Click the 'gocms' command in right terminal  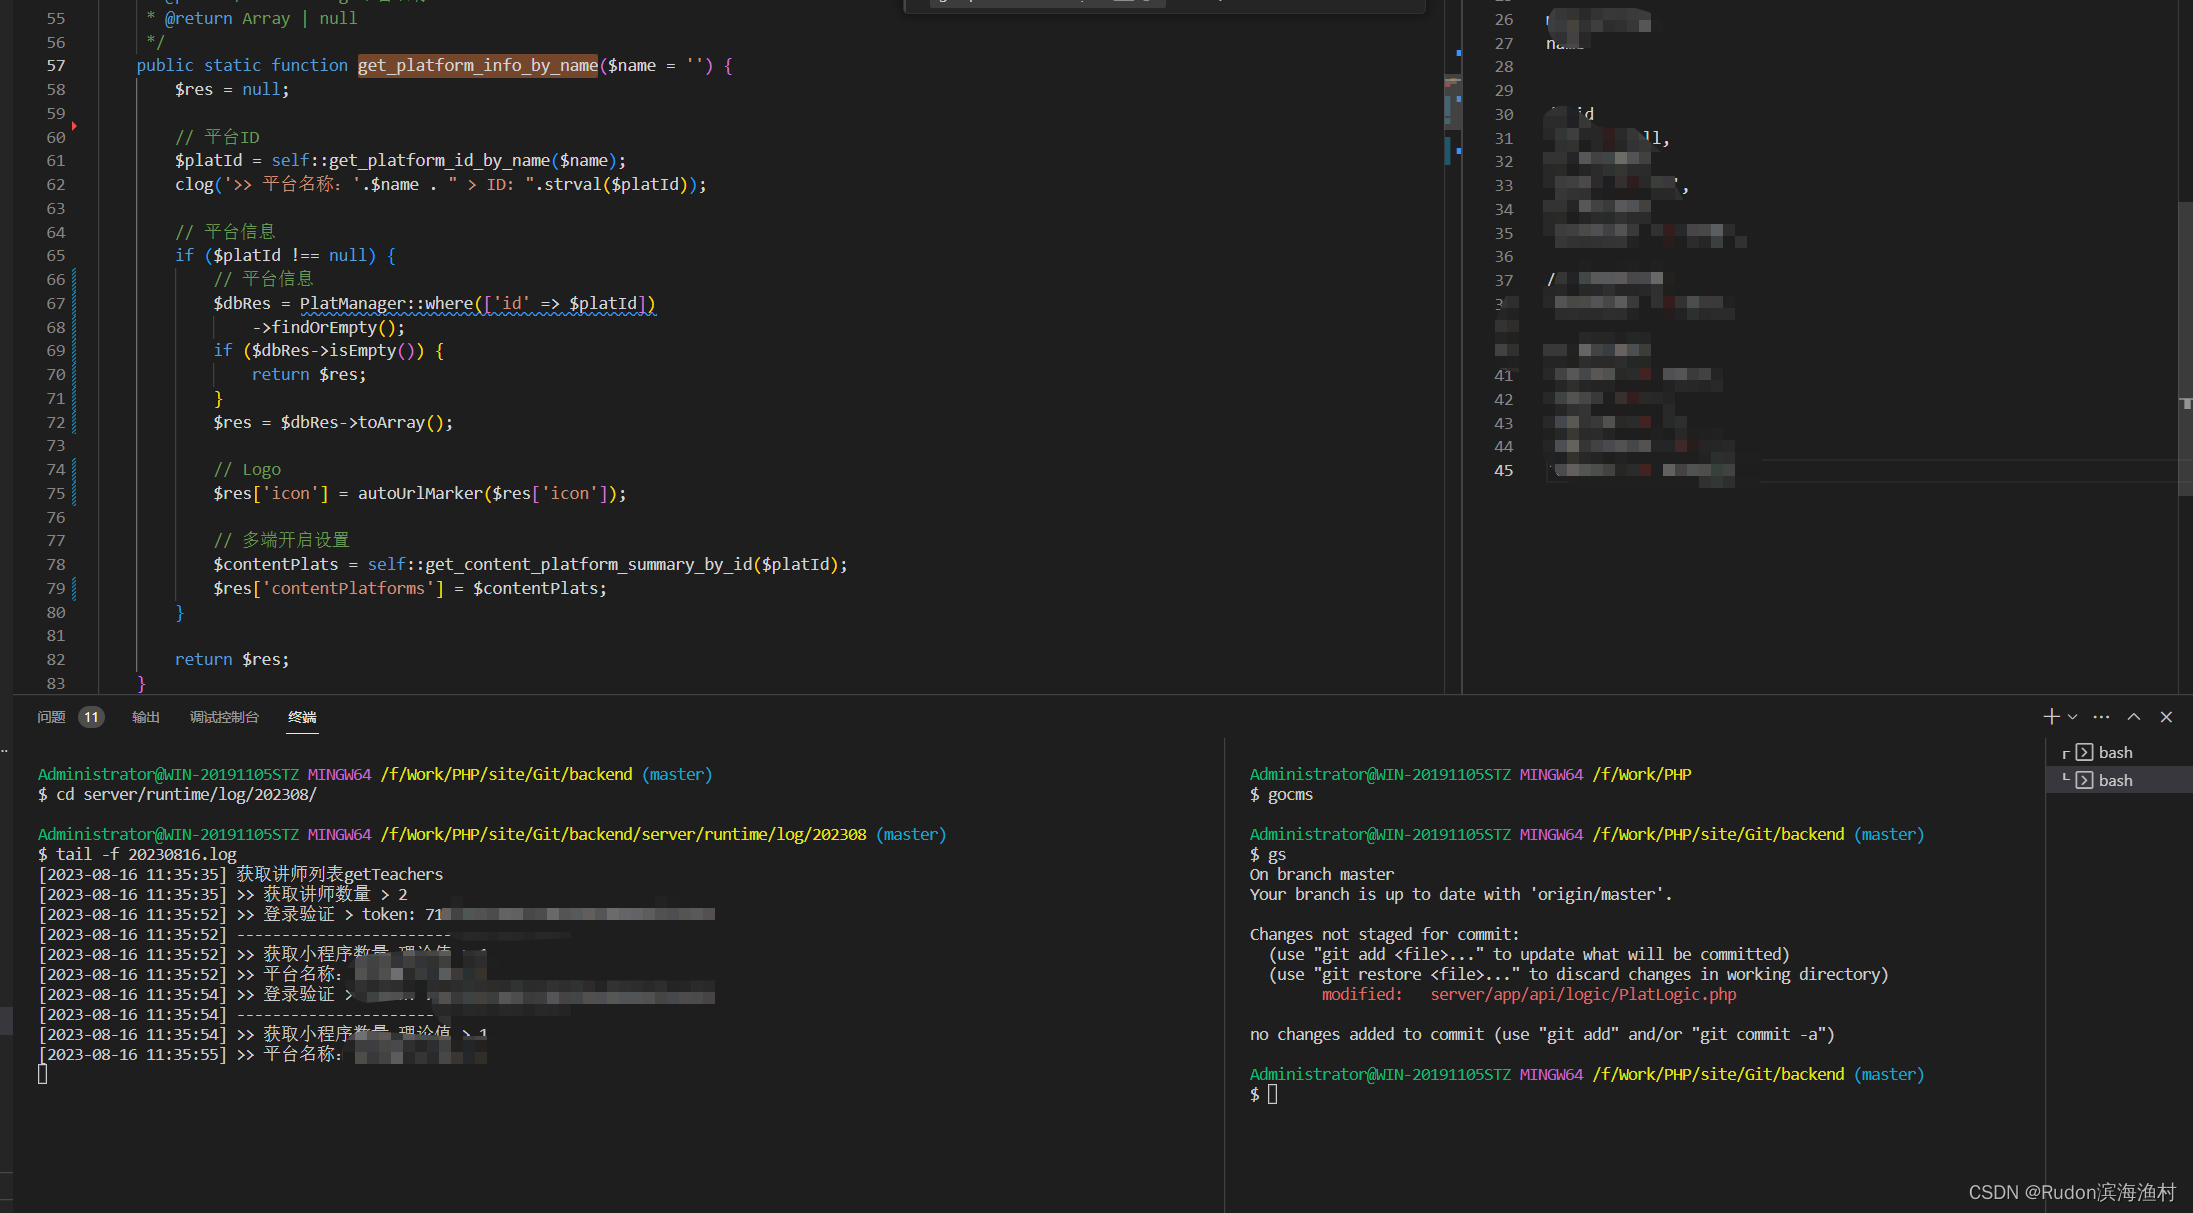(x=1291, y=794)
